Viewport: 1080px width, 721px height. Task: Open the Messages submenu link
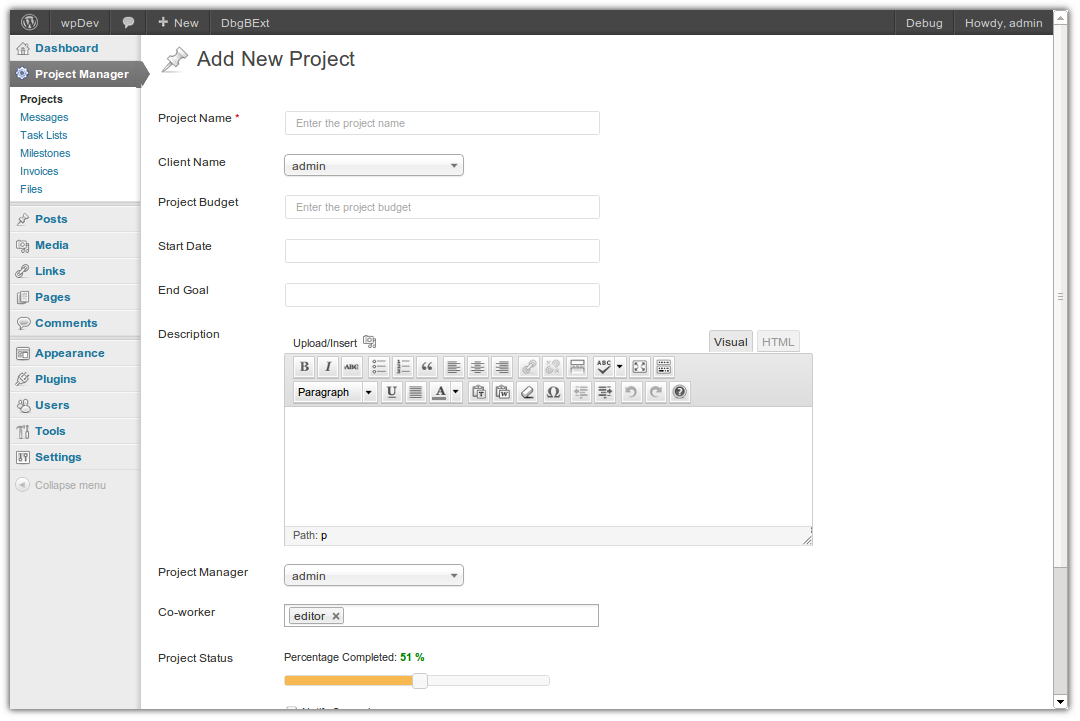[x=44, y=118]
